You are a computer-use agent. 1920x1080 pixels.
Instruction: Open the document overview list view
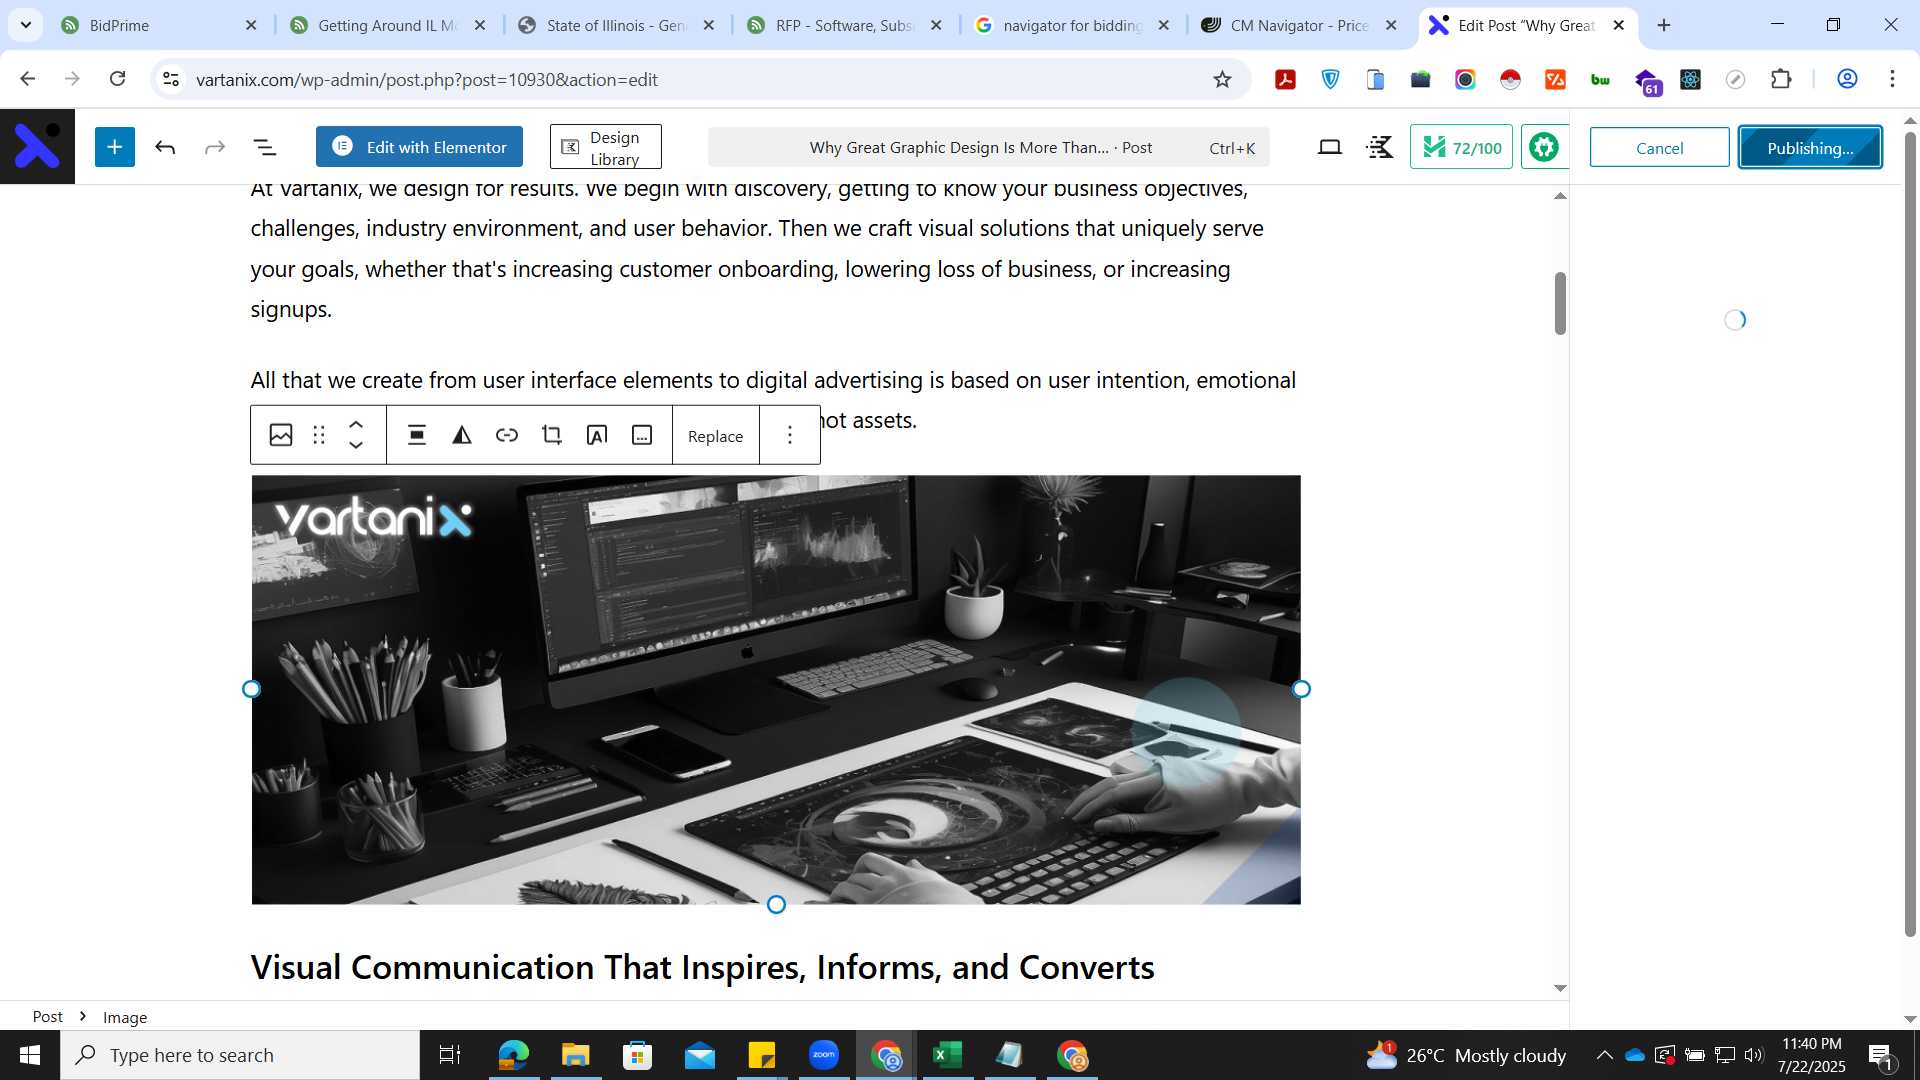(x=265, y=148)
